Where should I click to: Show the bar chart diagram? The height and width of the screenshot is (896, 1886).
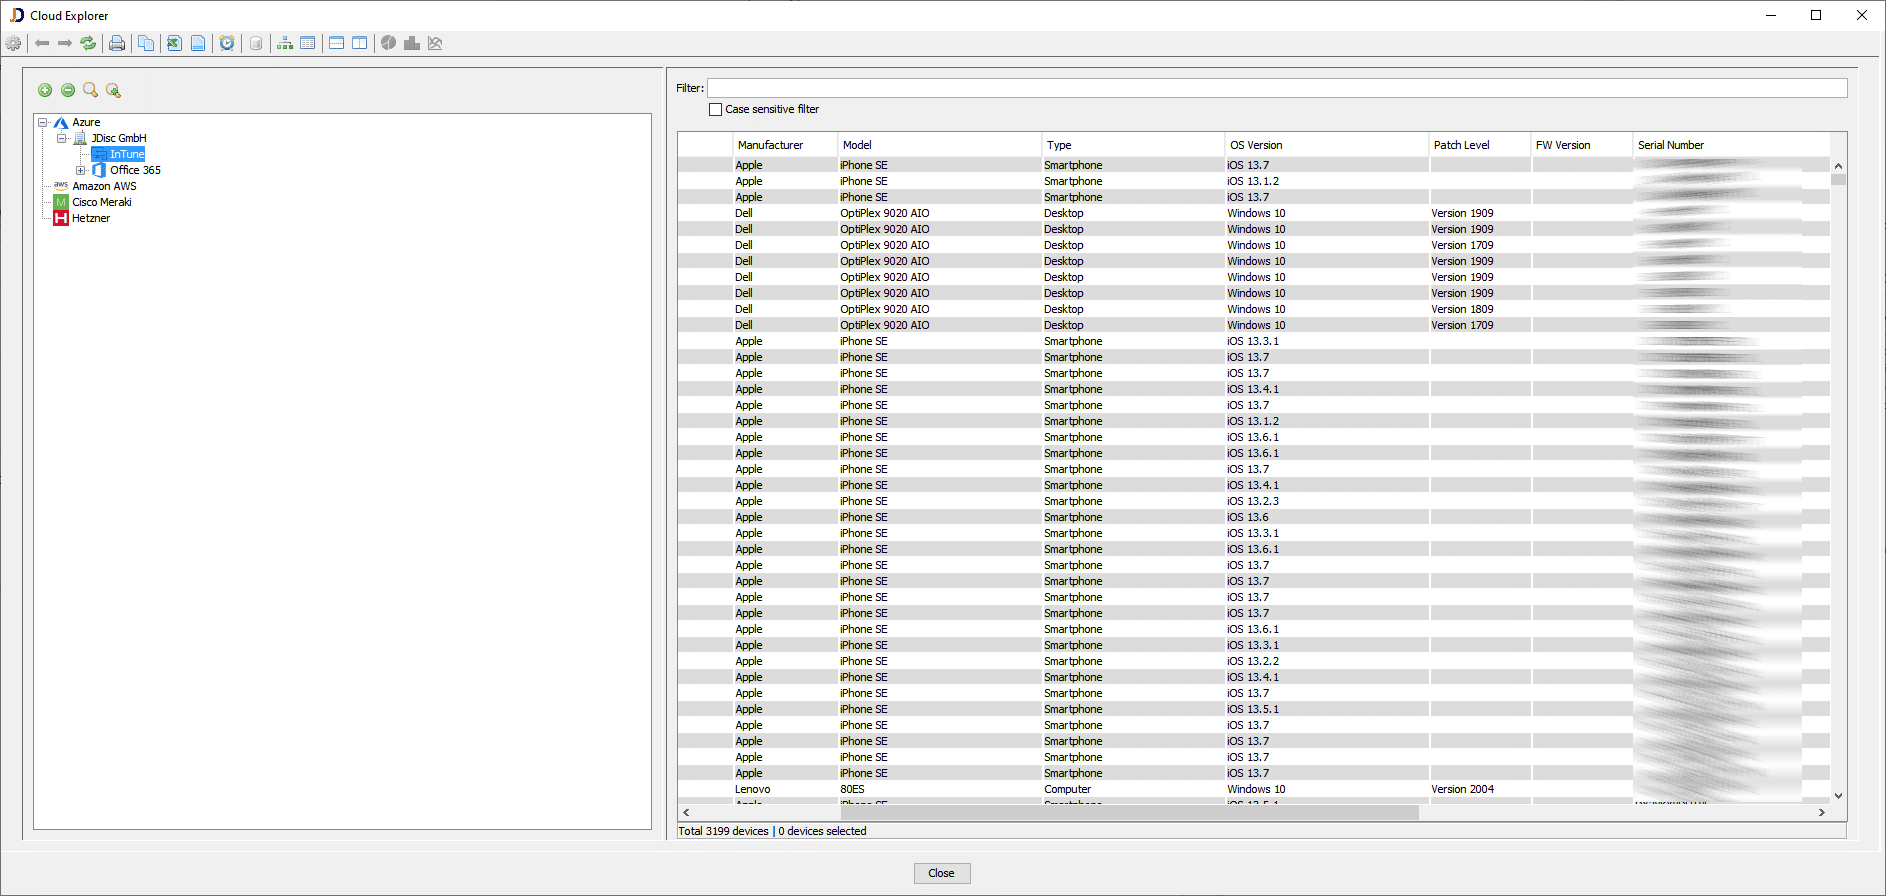411,43
